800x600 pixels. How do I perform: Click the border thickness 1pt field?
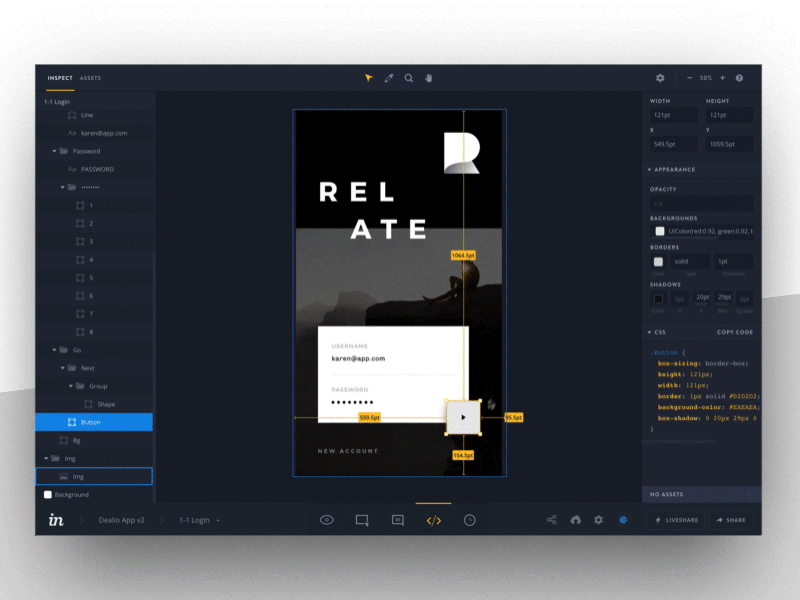pyautogui.click(x=733, y=262)
